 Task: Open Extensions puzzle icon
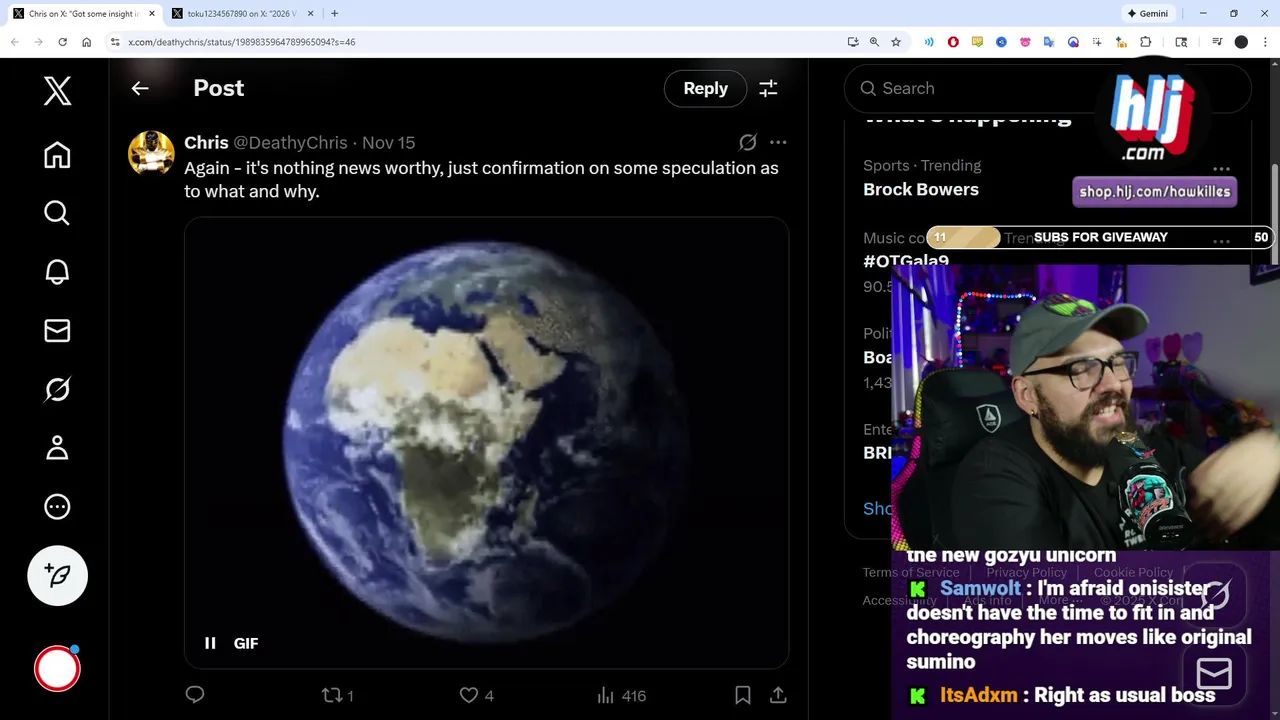click(x=1146, y=42)
